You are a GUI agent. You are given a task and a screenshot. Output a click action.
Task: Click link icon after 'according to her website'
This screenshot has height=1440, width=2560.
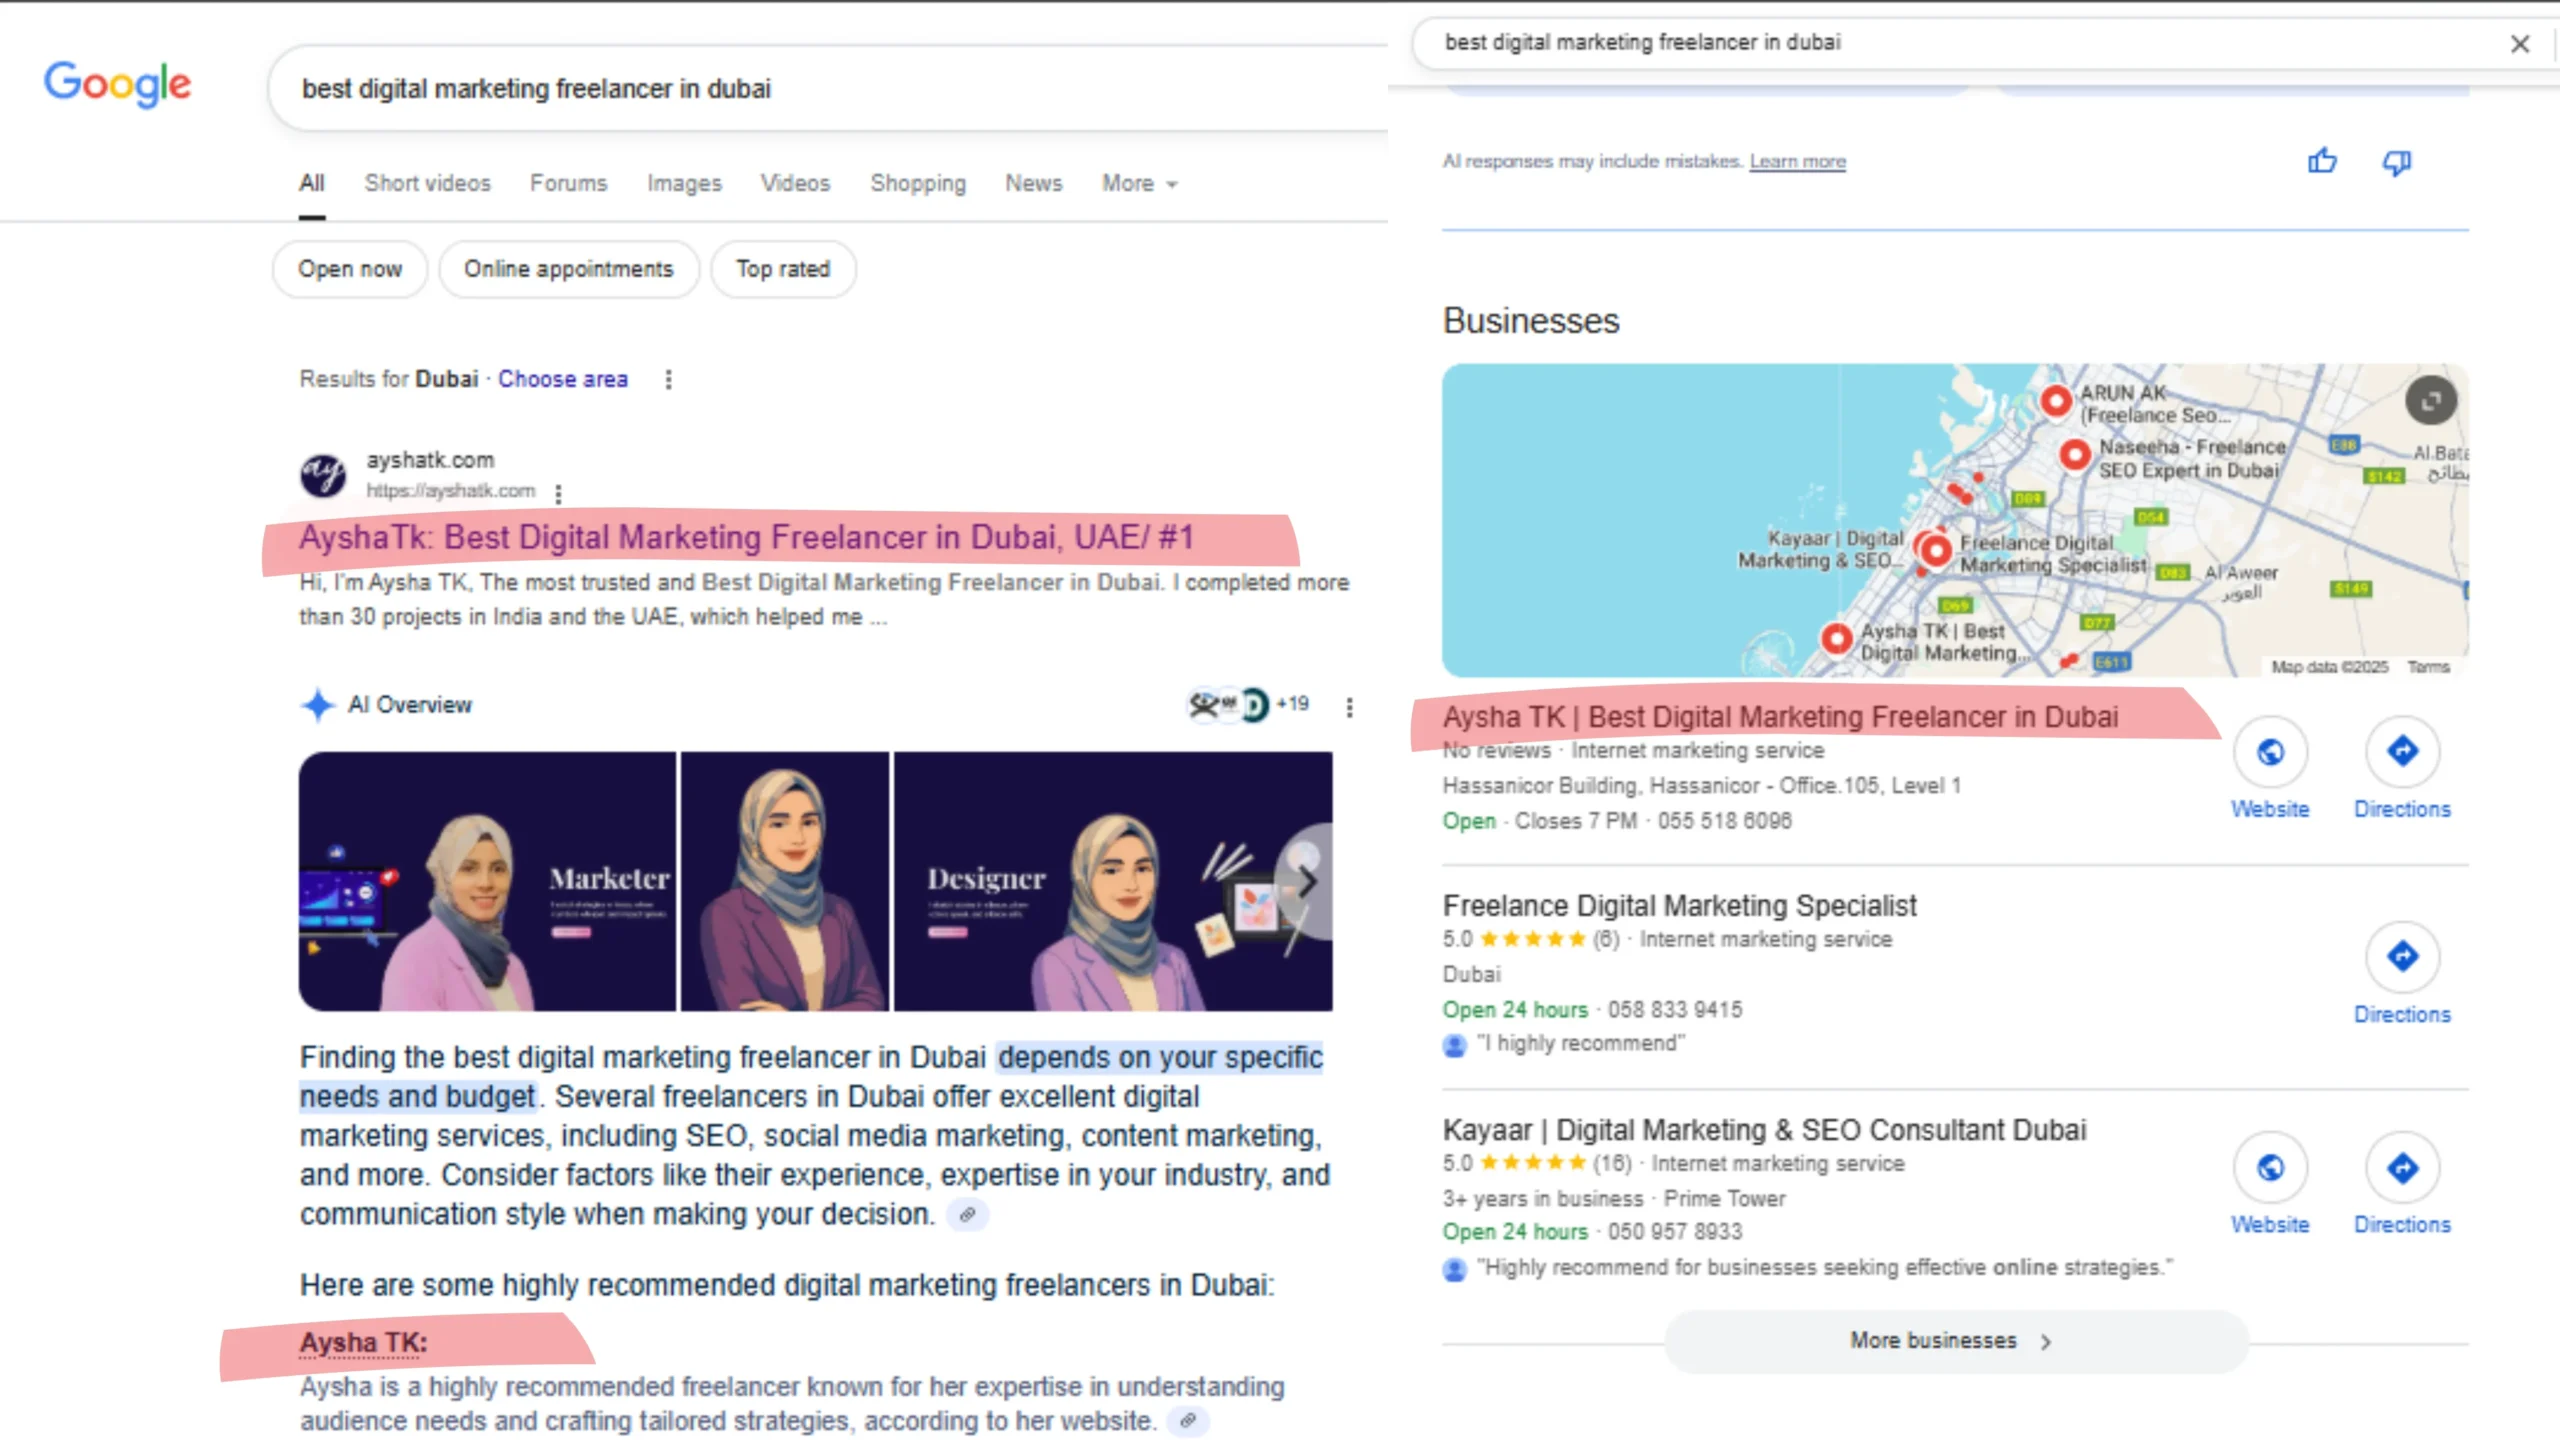1187,1421
